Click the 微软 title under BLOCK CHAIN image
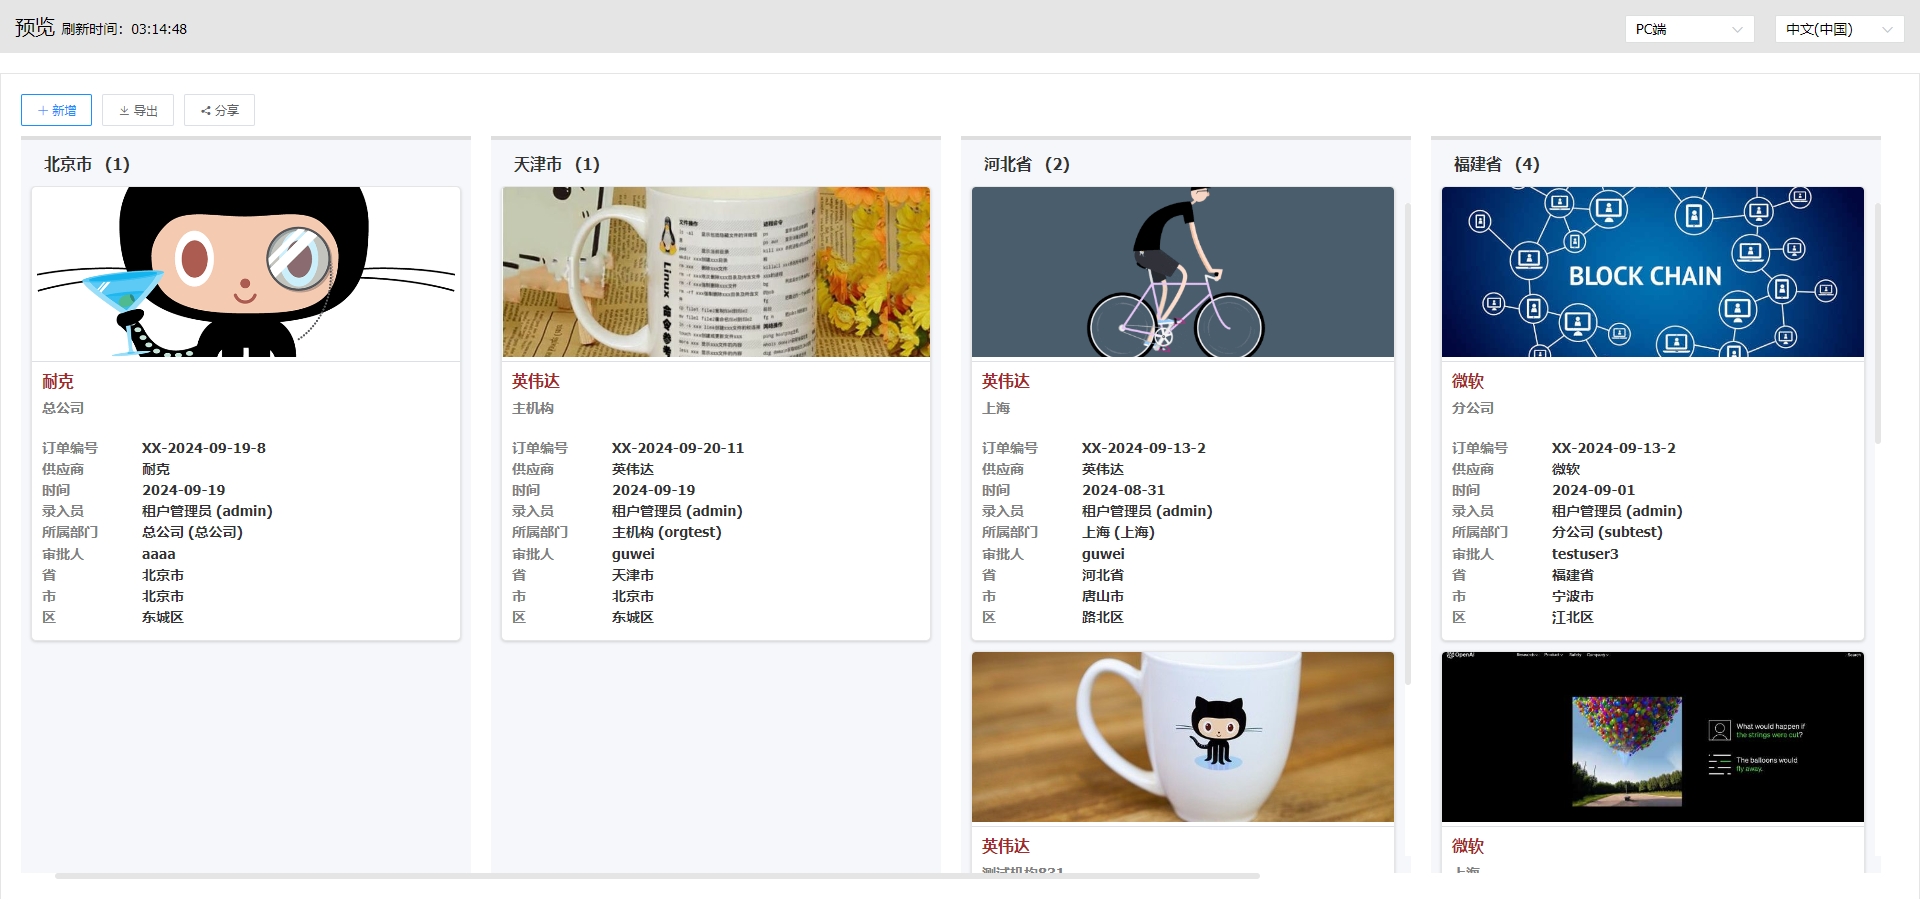This screenshot has height=911, width=1920. (x=1468, y=381)
